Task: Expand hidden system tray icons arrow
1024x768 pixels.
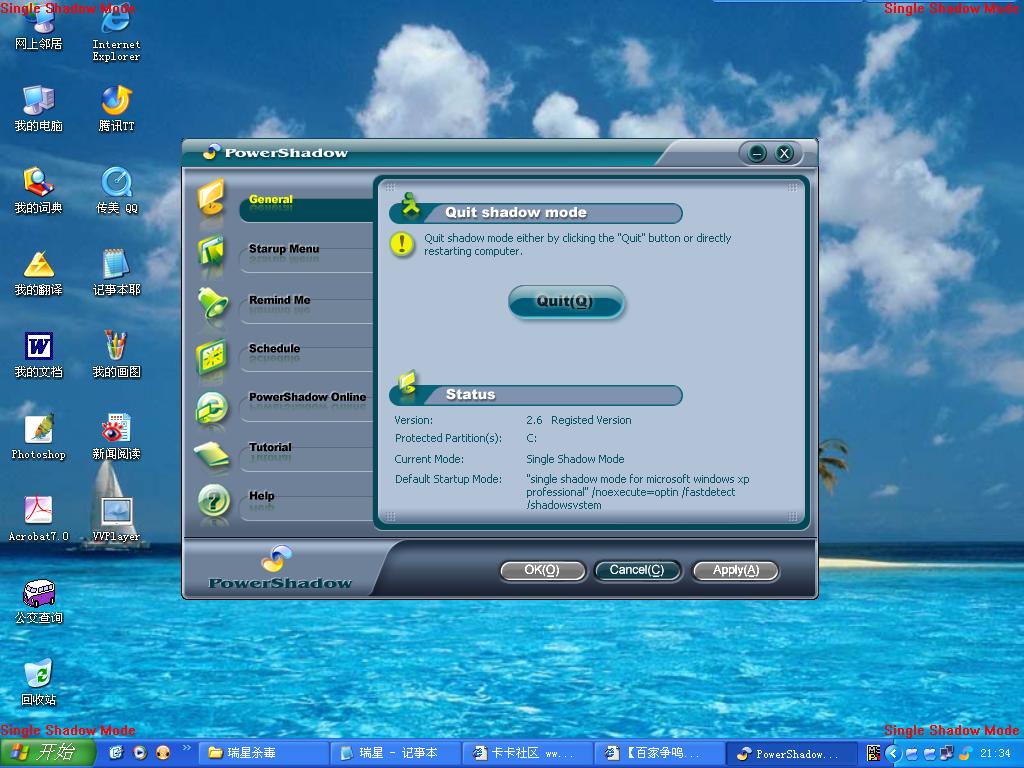Action: pyautogui.click(x=894, y=753)
